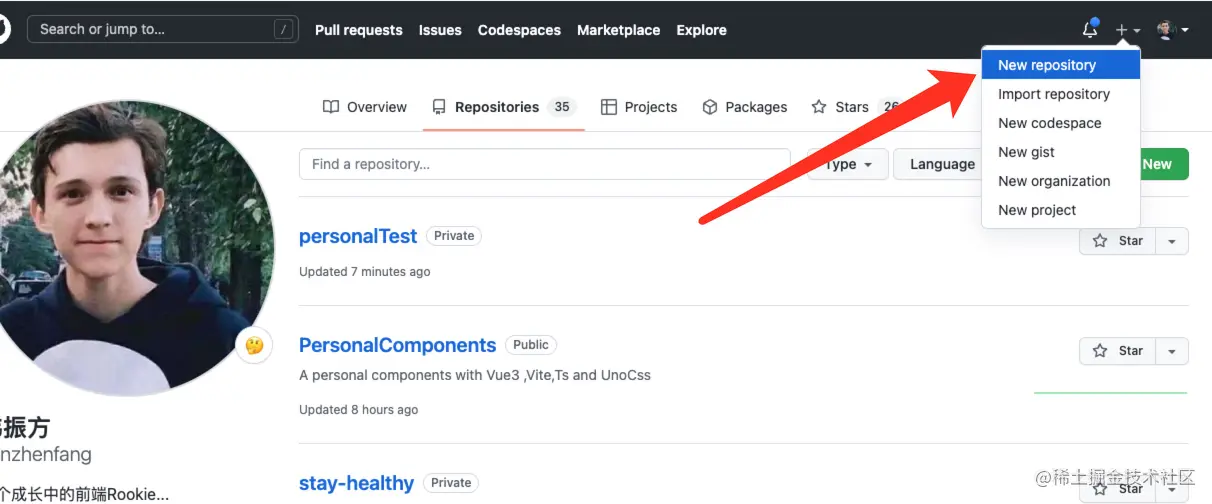This screenshot has width=1212, height=504.
Task: Click the thinking emoji status badge
Action: pos(254,345)
